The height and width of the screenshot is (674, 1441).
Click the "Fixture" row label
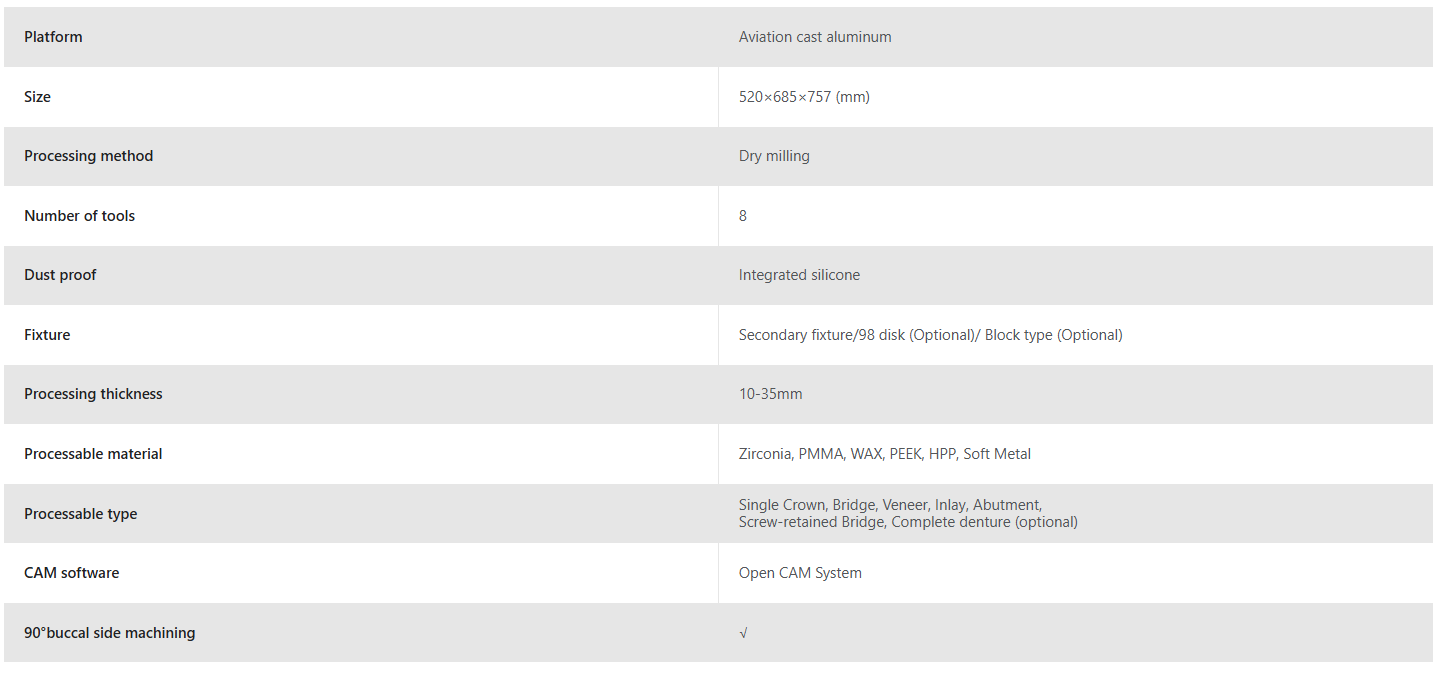47,335
